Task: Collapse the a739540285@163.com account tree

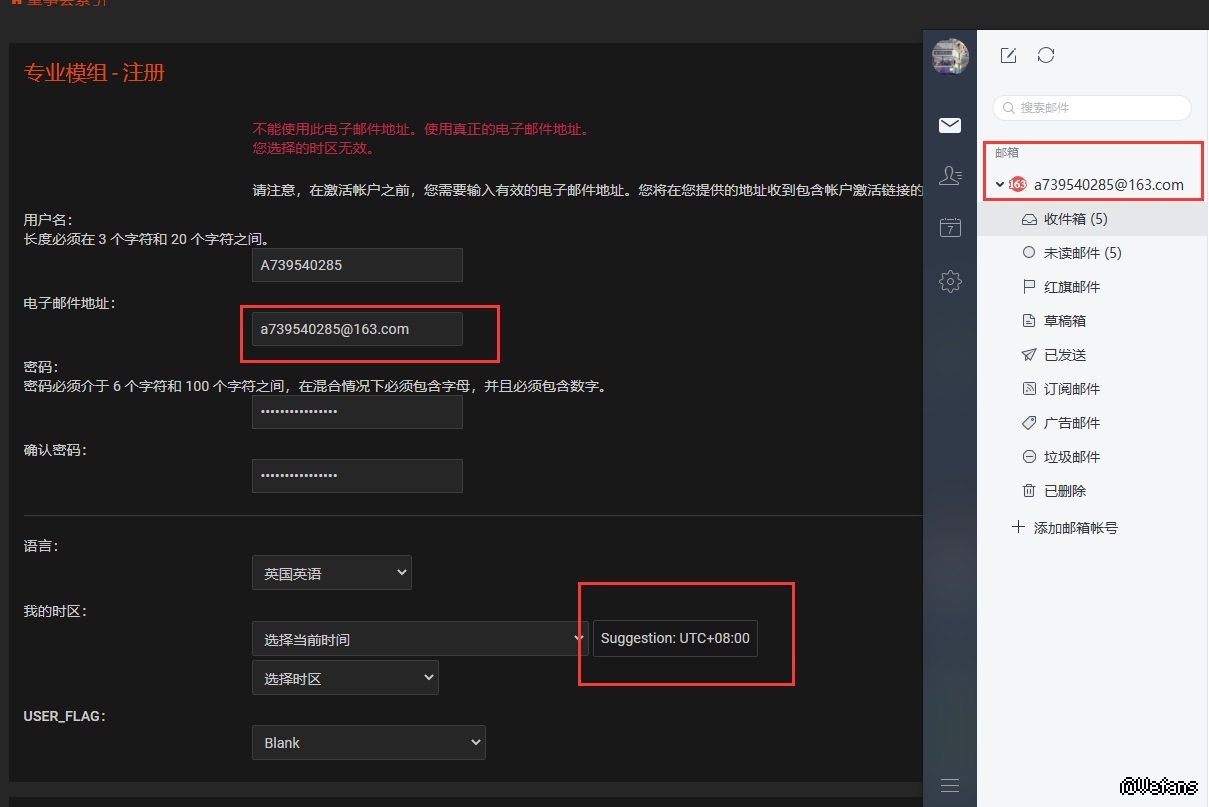Action: [x=1000, y=184]
